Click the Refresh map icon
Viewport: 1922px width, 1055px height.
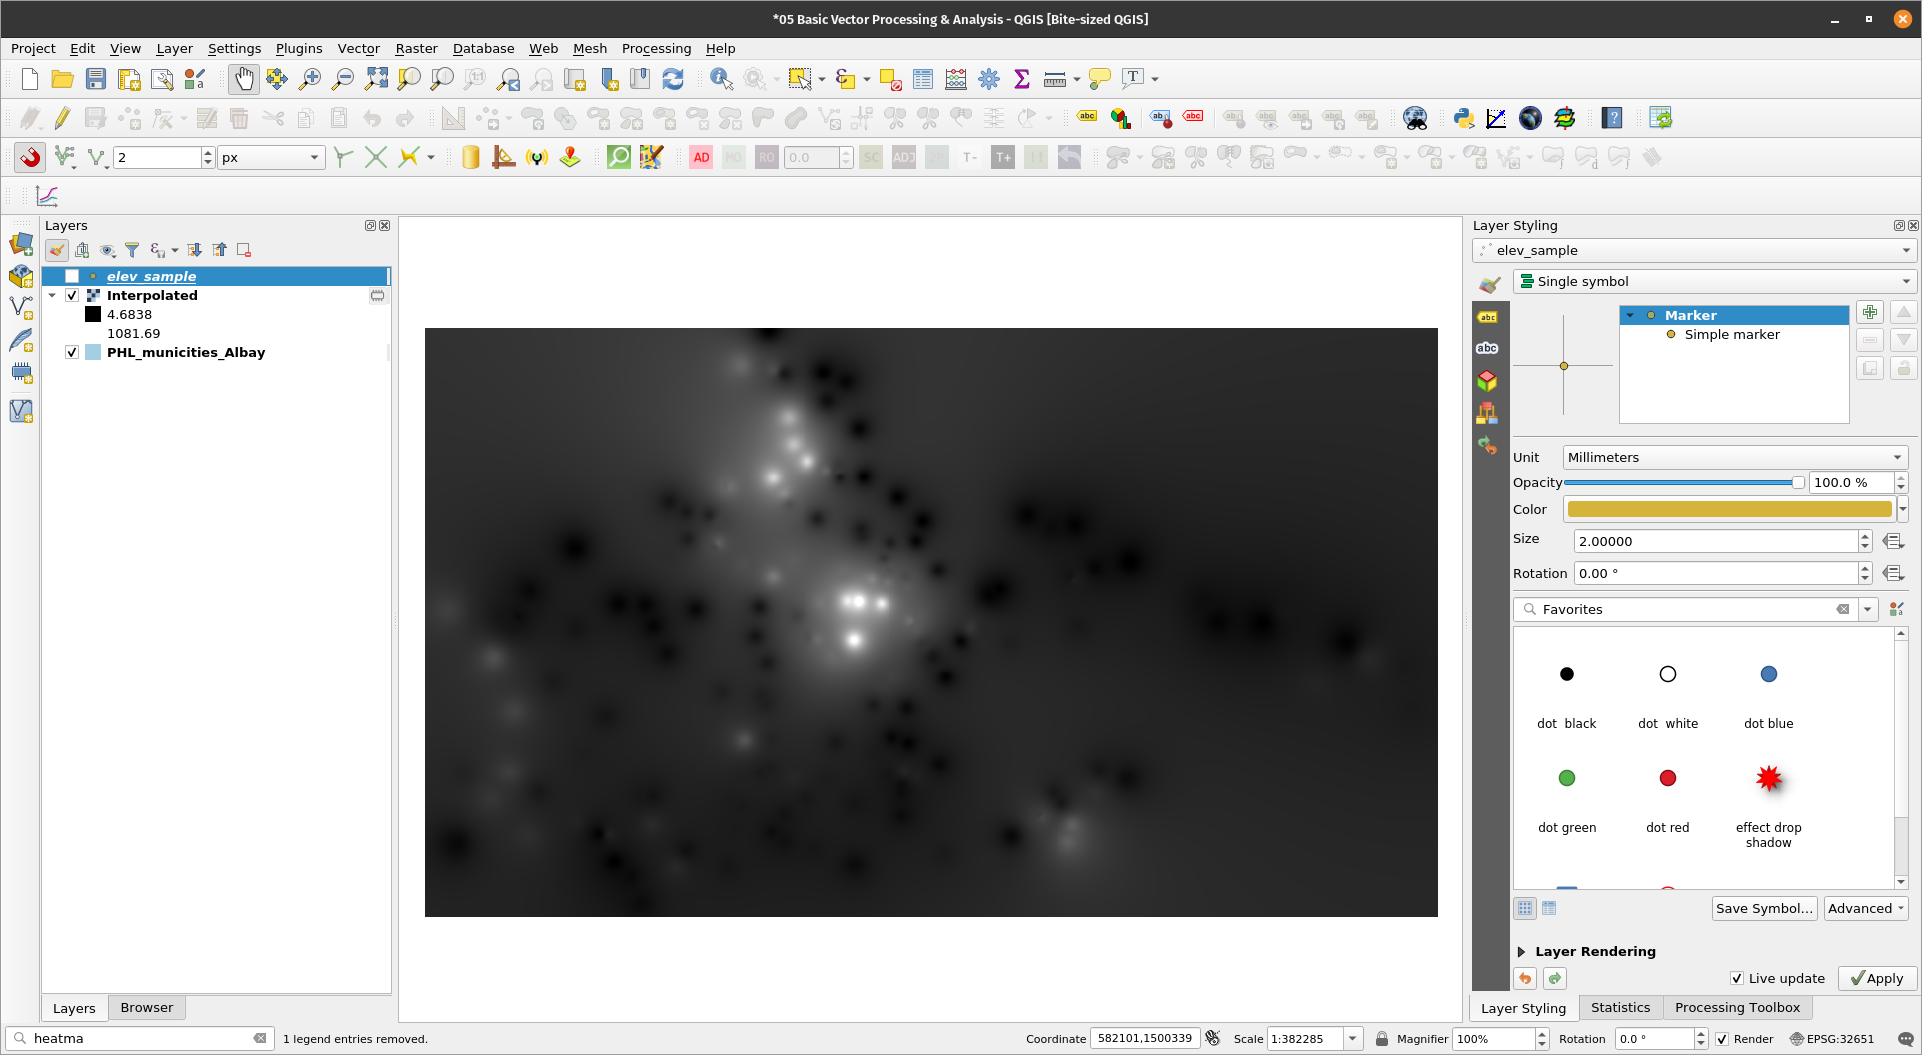pyautogui.click(x=673, y=79)
